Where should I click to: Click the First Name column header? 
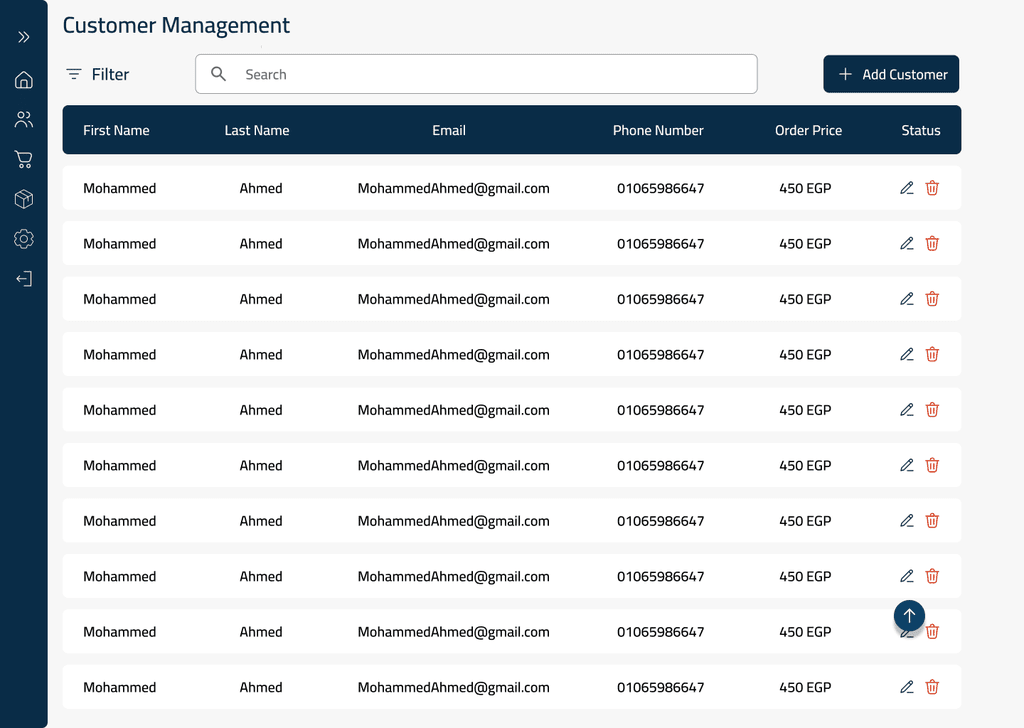pyautogui.click(x=116, y=130)
